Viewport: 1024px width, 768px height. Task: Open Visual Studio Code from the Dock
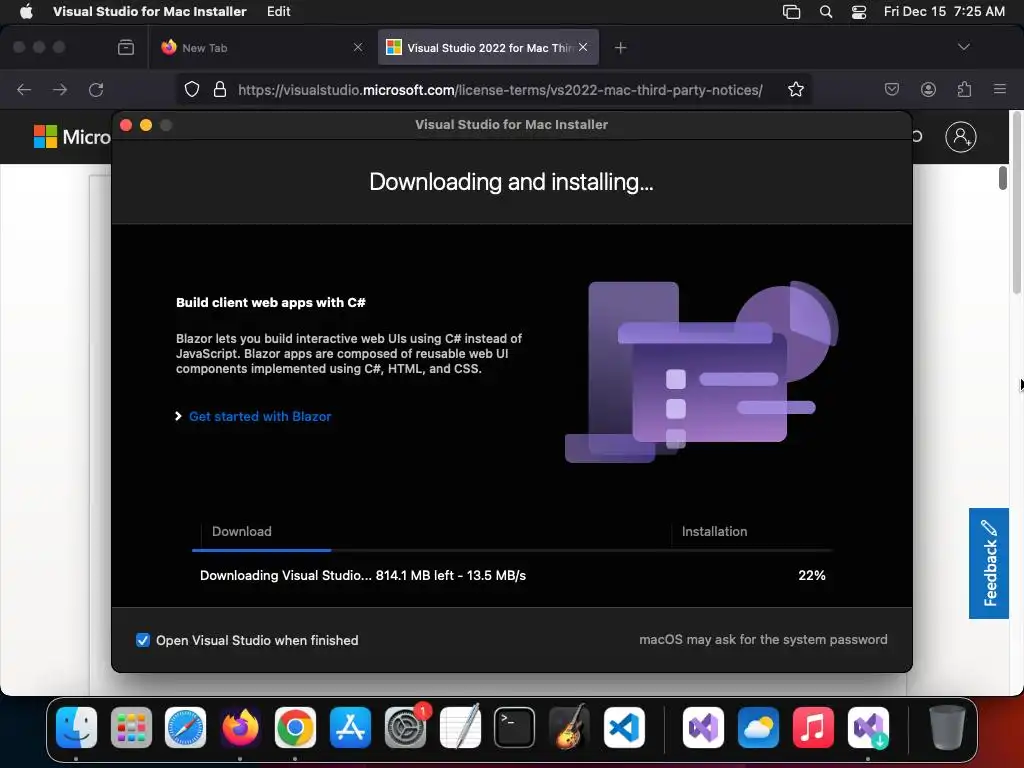point(624,727)
